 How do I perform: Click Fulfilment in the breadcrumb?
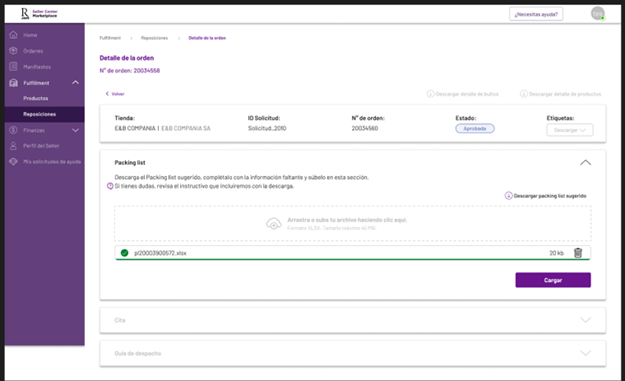[110, 38]
